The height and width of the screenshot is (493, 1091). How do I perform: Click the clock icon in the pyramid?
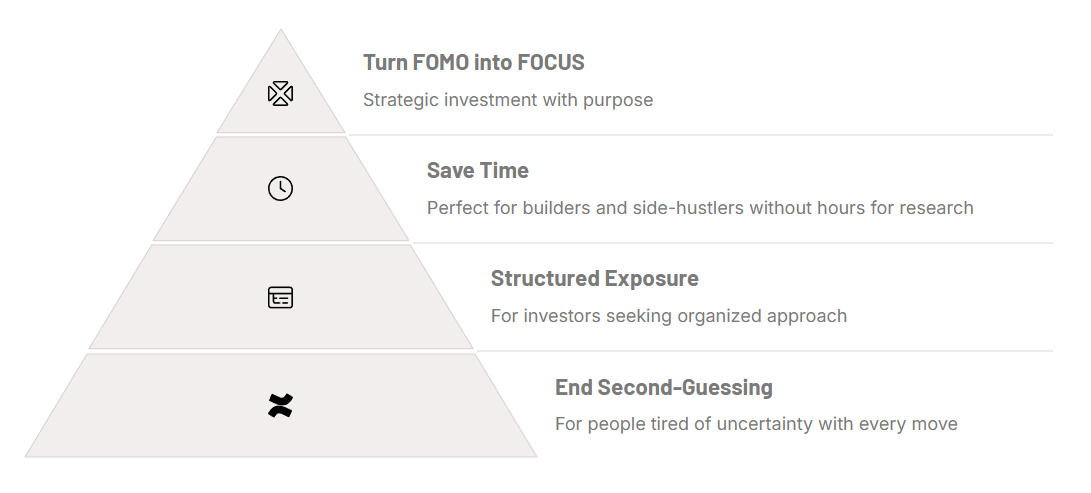pos(280,188)
